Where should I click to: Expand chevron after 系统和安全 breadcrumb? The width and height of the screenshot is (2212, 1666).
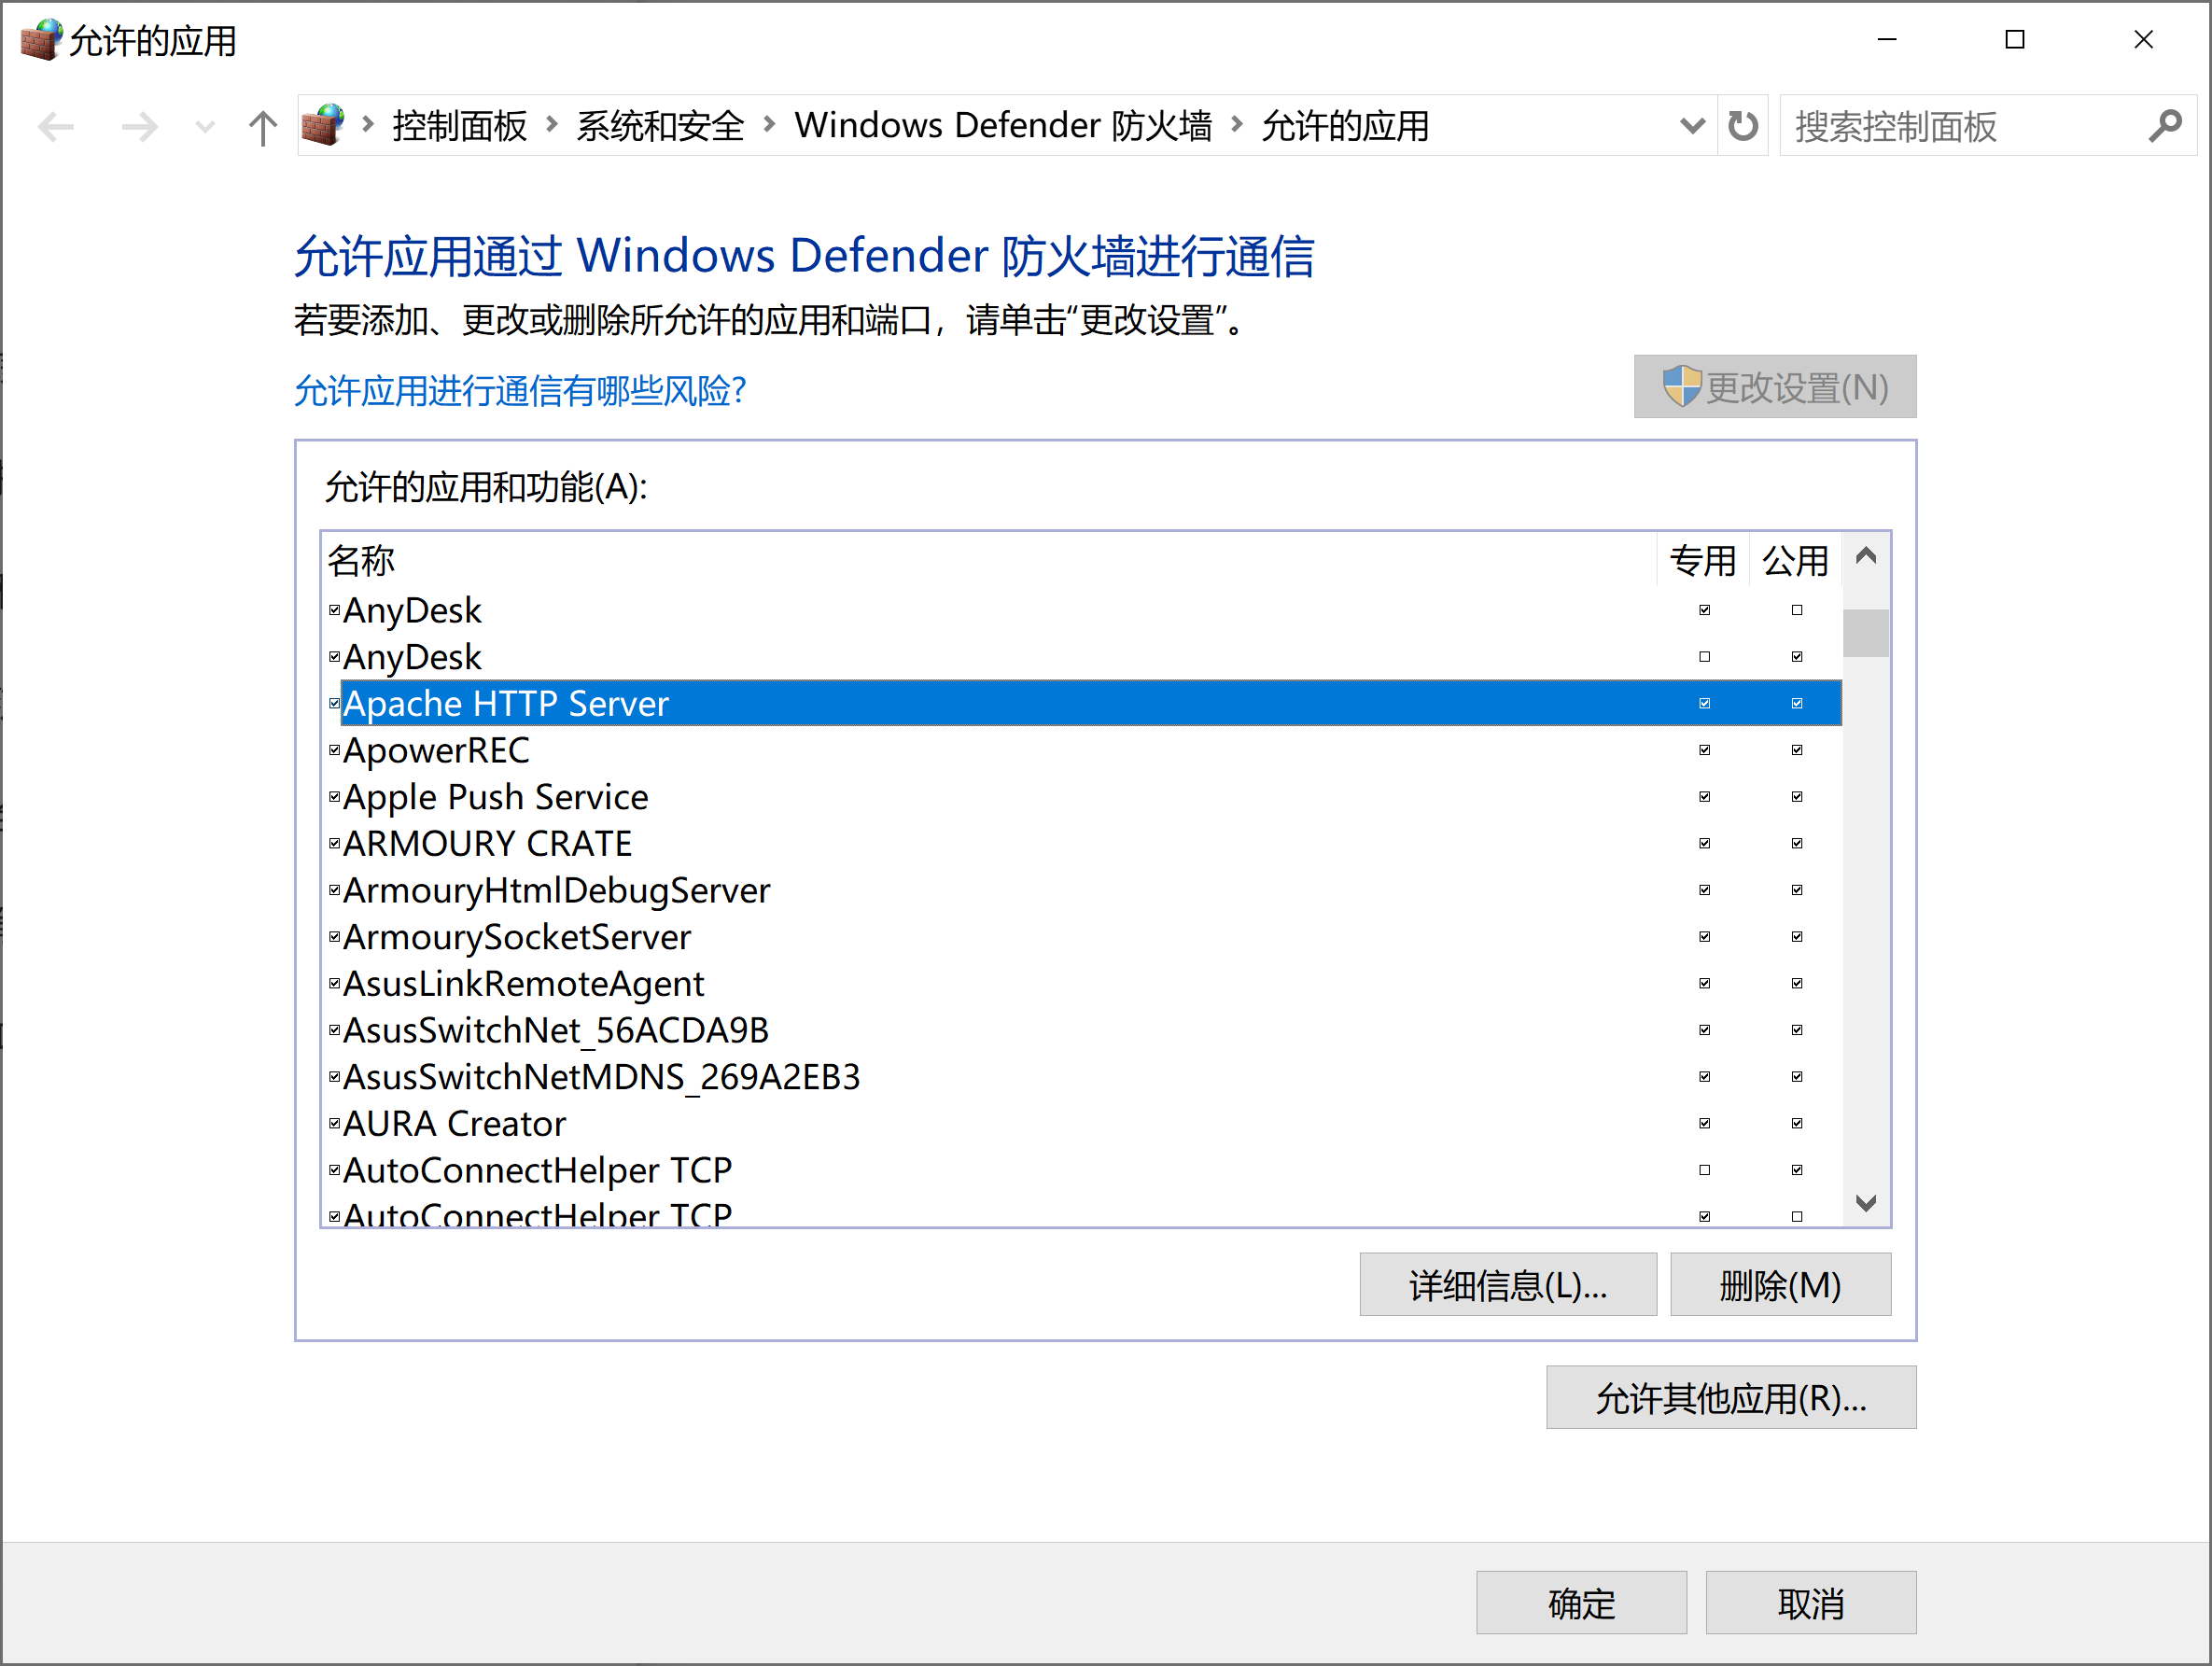coord(769,124)
